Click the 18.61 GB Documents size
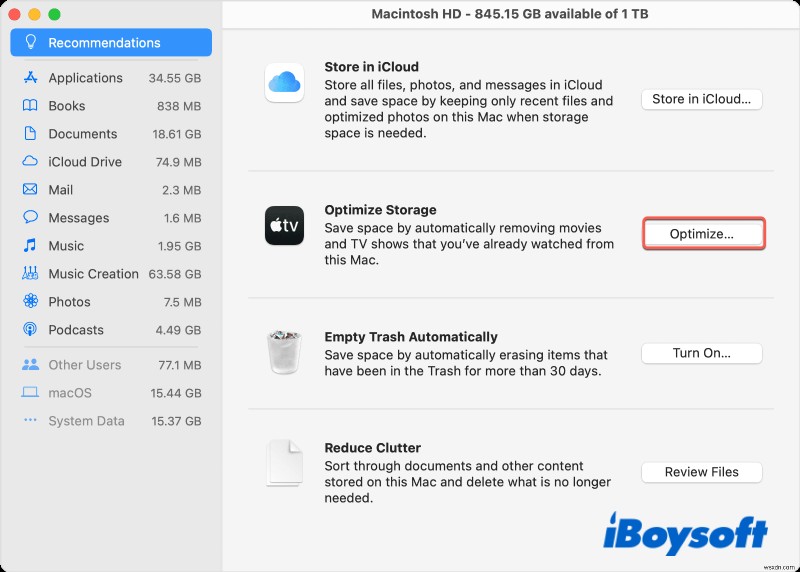This screenshot has width=800, height=572. click(x=177, y=134)
